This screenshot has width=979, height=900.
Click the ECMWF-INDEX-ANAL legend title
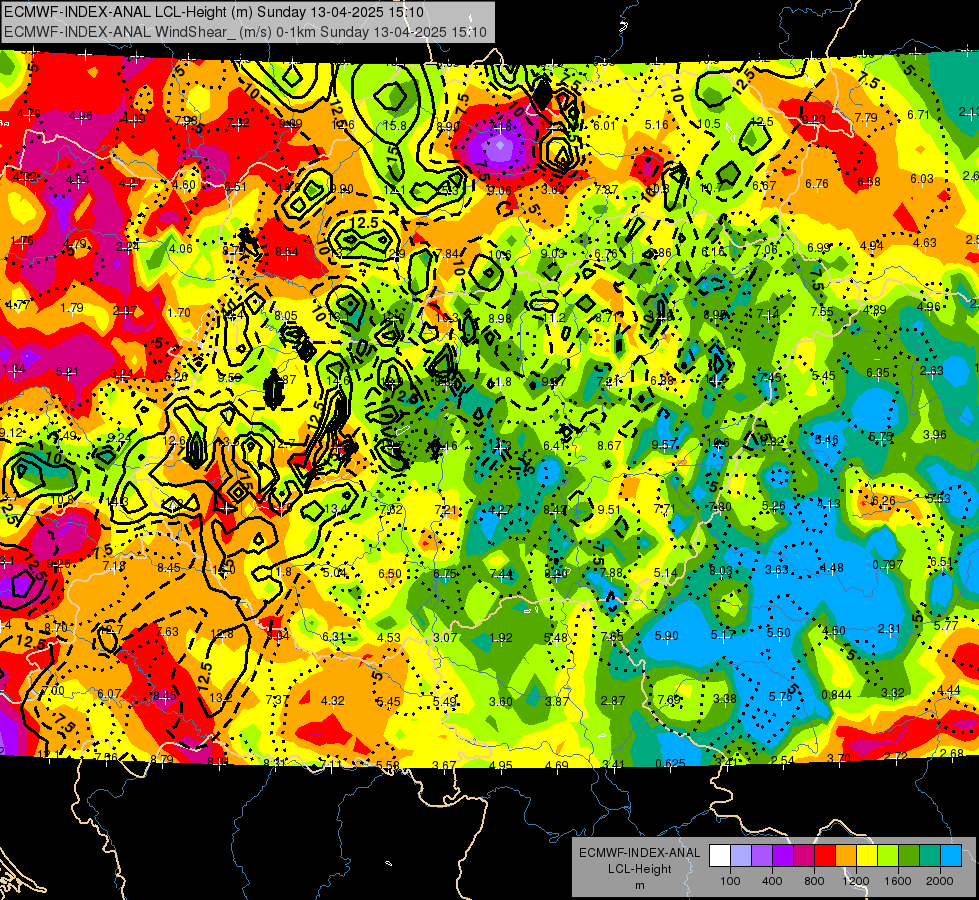click(640, 853)
